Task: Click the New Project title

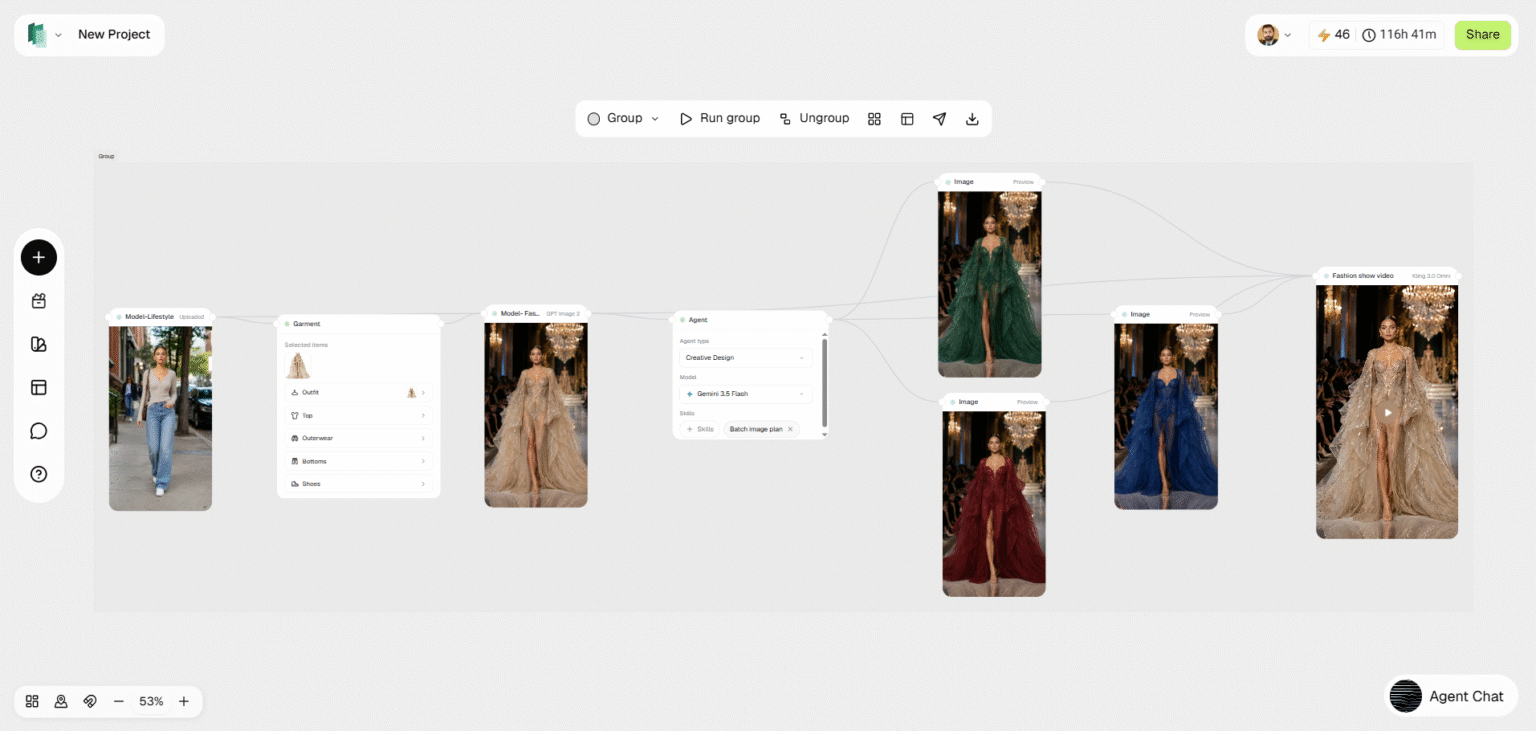Action: click(x=114, y=34)
